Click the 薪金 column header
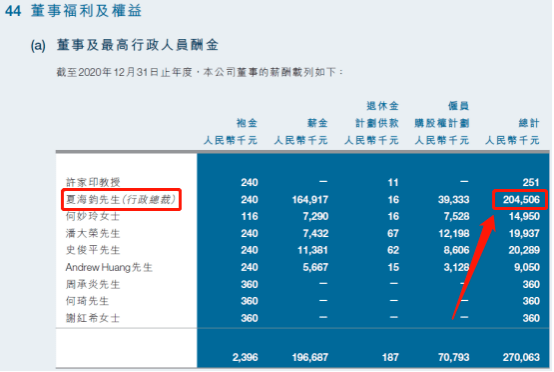The height and width of the screenshot is (372, 554). tap(317, 123)
